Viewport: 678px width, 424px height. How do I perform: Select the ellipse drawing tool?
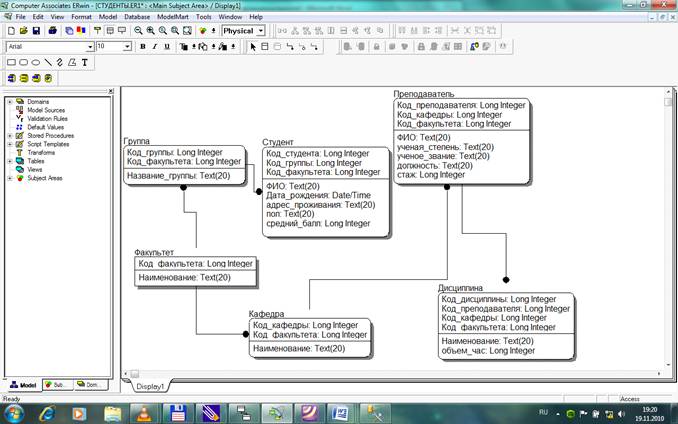[35, 62]
